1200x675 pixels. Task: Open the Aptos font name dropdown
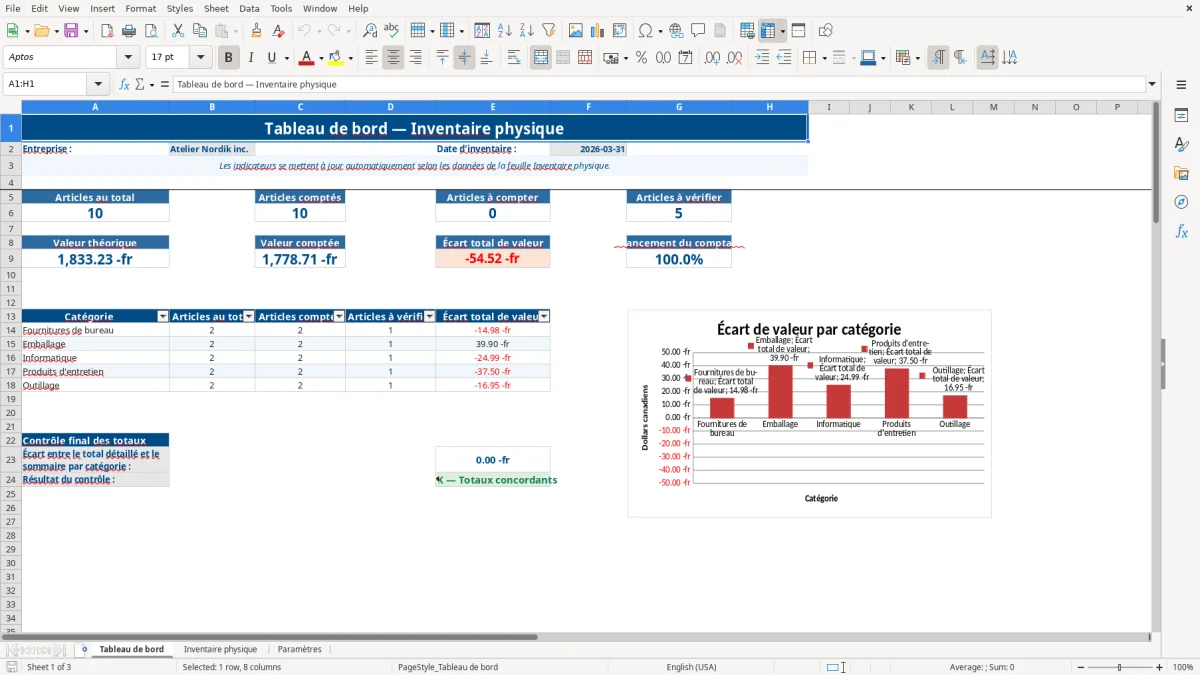128,58
